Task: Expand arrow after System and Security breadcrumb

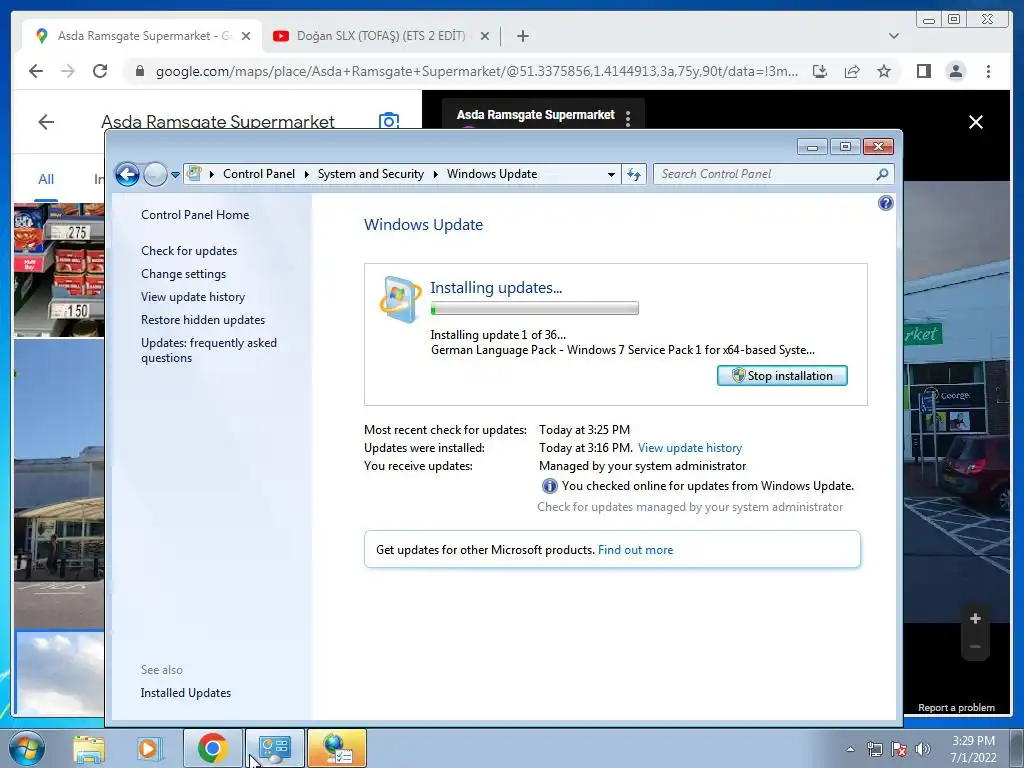Action: [x=436, y=174]
